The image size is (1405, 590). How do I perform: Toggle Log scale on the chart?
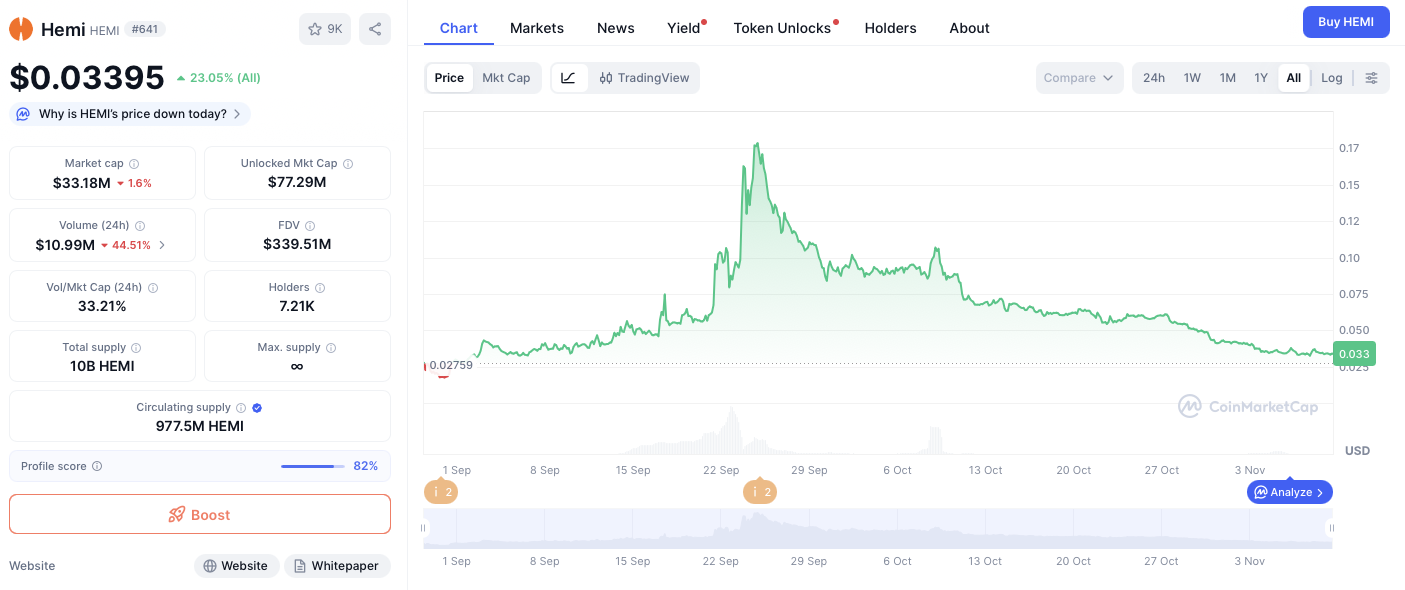[x=1331, y=78]
